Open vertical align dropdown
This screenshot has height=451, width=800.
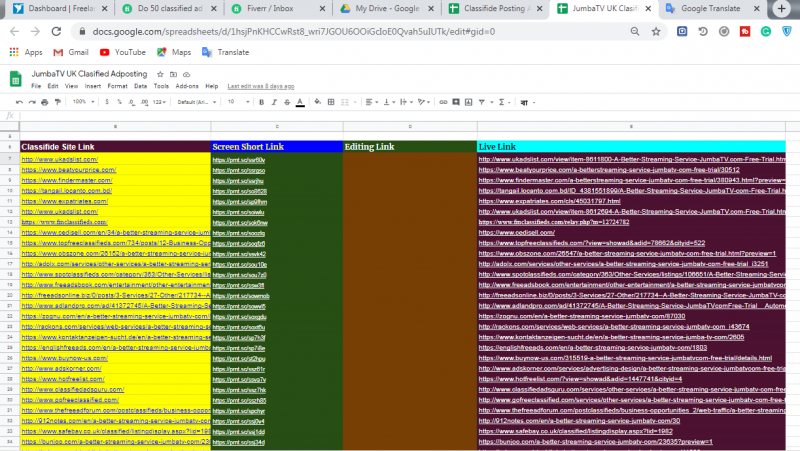[x=388, y=102]
